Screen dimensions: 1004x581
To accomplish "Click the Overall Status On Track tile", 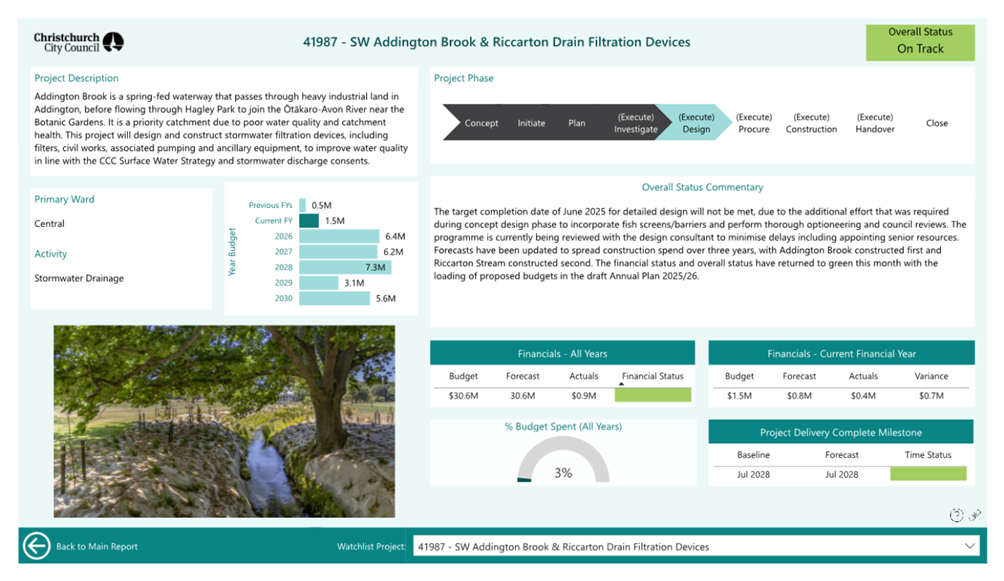I will click(920, 42).
